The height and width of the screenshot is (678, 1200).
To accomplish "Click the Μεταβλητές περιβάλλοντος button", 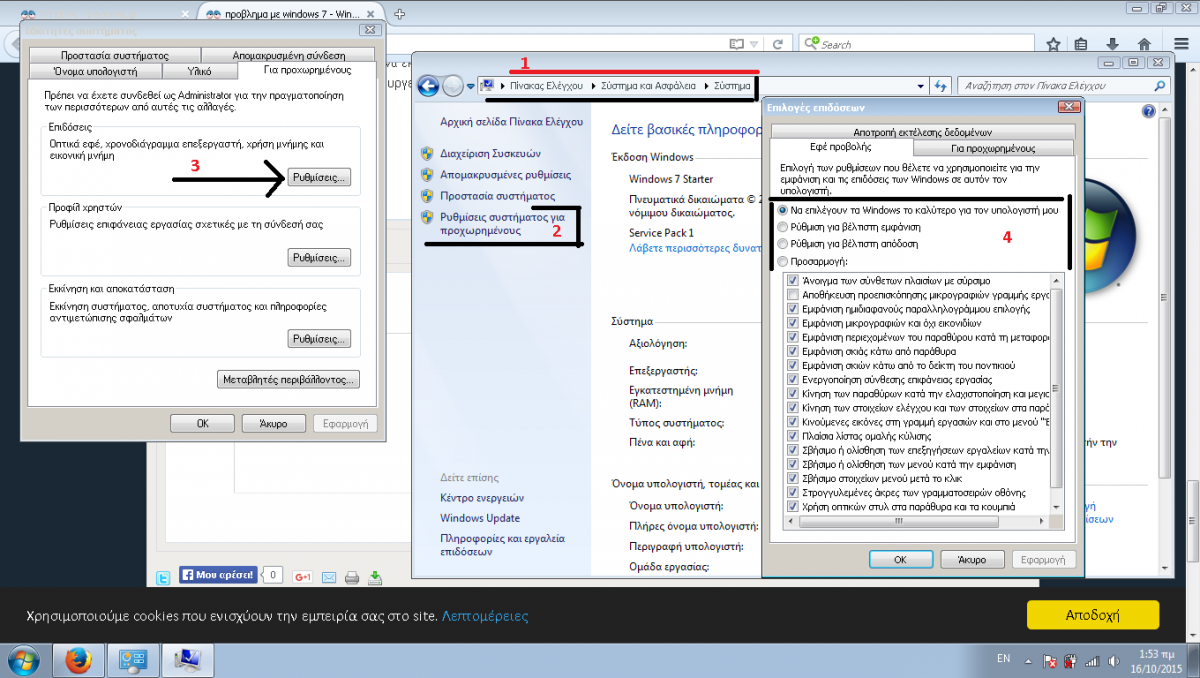I will tap(288, 380).
